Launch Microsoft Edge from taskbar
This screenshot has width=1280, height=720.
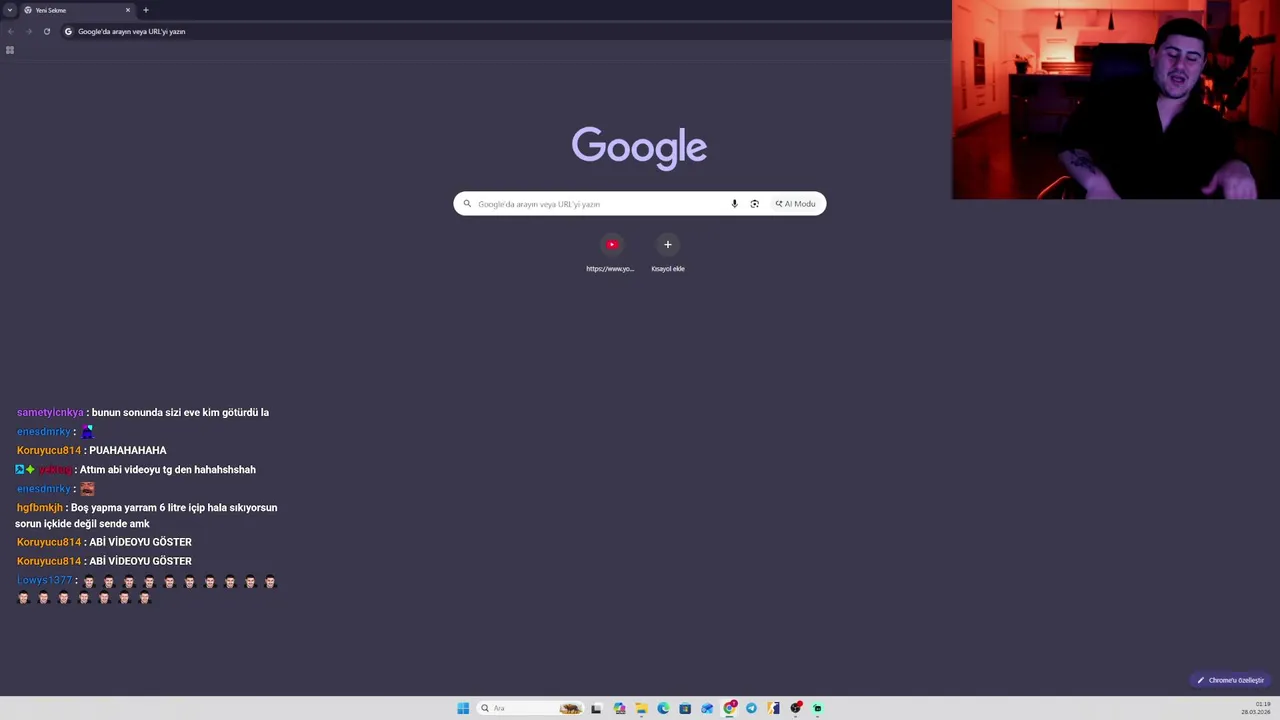pyautogui.click(x=663, y=708)
